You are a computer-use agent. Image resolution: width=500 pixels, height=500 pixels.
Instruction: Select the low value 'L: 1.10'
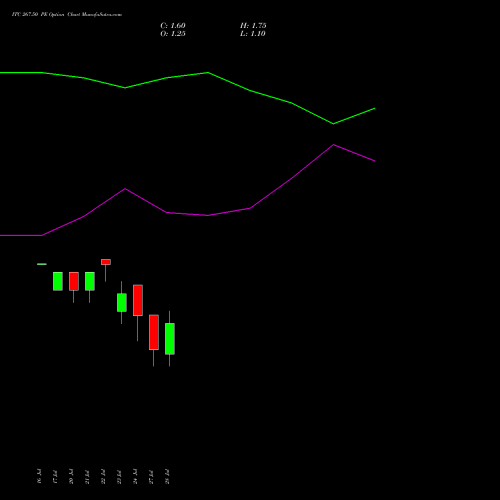click(x=253, y=34)
